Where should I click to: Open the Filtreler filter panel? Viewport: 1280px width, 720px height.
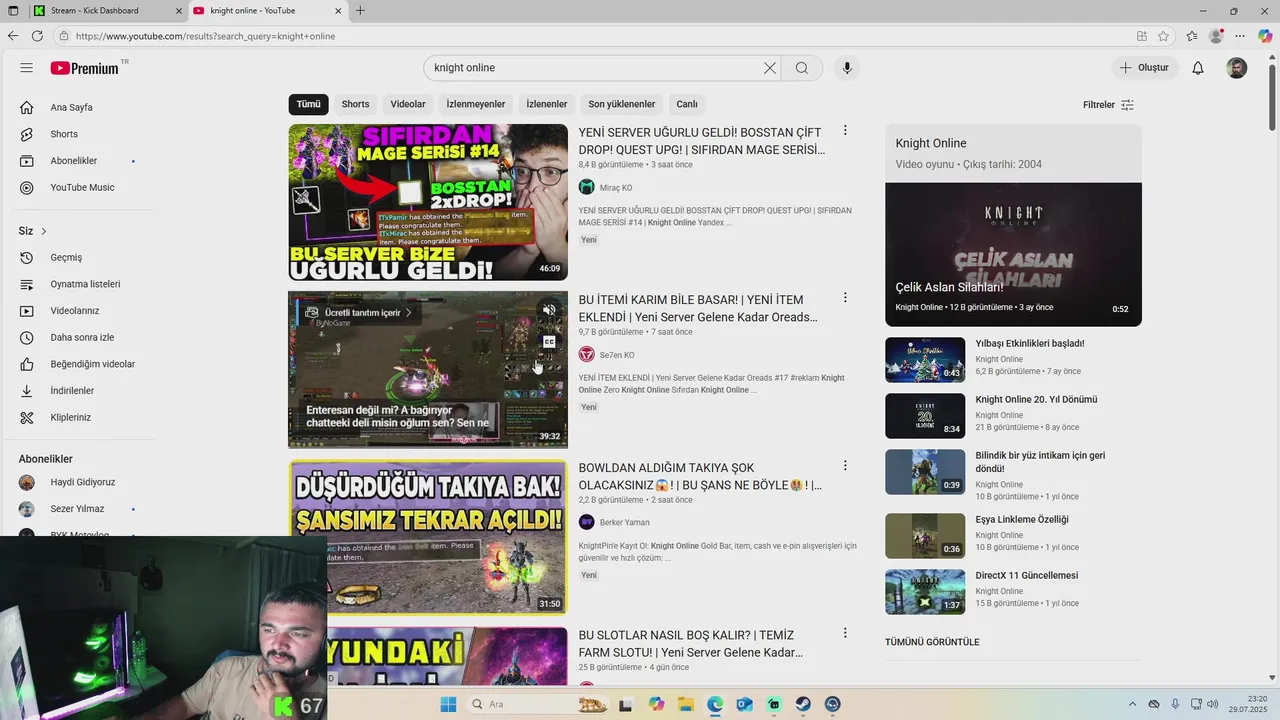pos(1108,105)
